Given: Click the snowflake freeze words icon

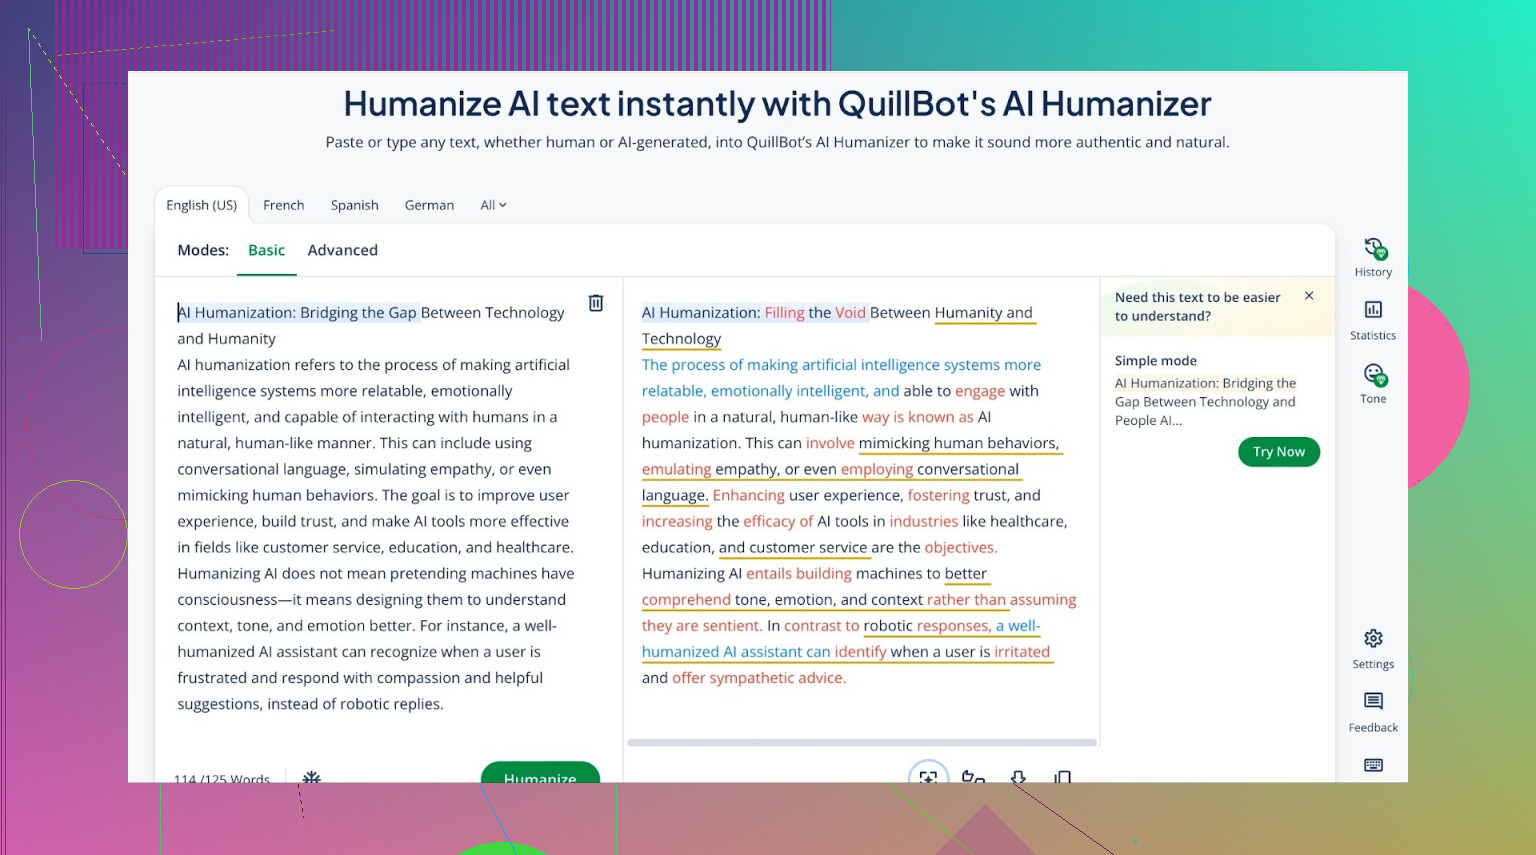Looking at the screenshot, I should (312, 776).
